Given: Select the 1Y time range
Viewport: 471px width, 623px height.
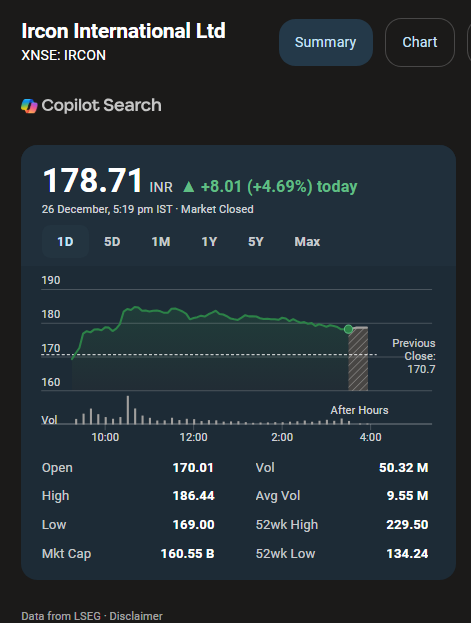Looking at the screenshot, I should [209, 242].
